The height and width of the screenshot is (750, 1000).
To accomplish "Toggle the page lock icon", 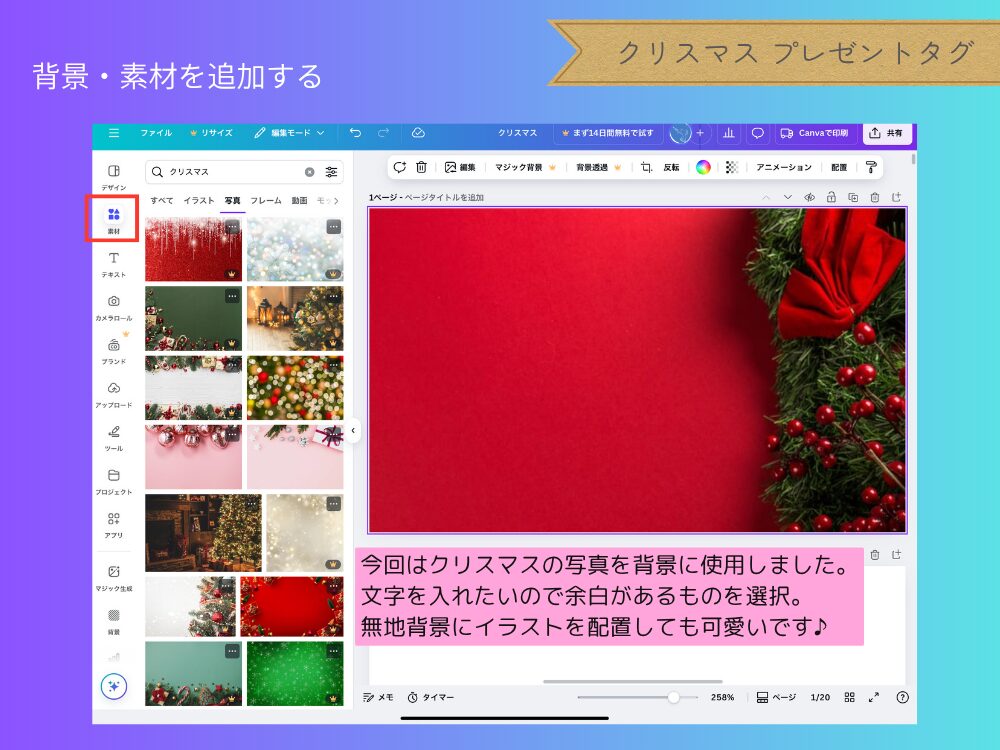I will tap(832, 197).
